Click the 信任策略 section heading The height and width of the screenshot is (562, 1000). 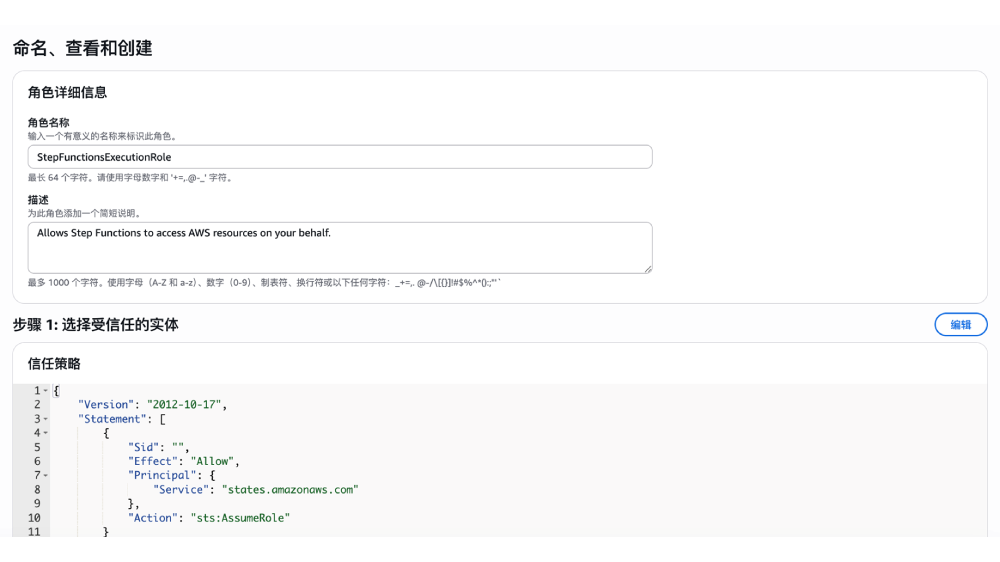coord(54,364)
